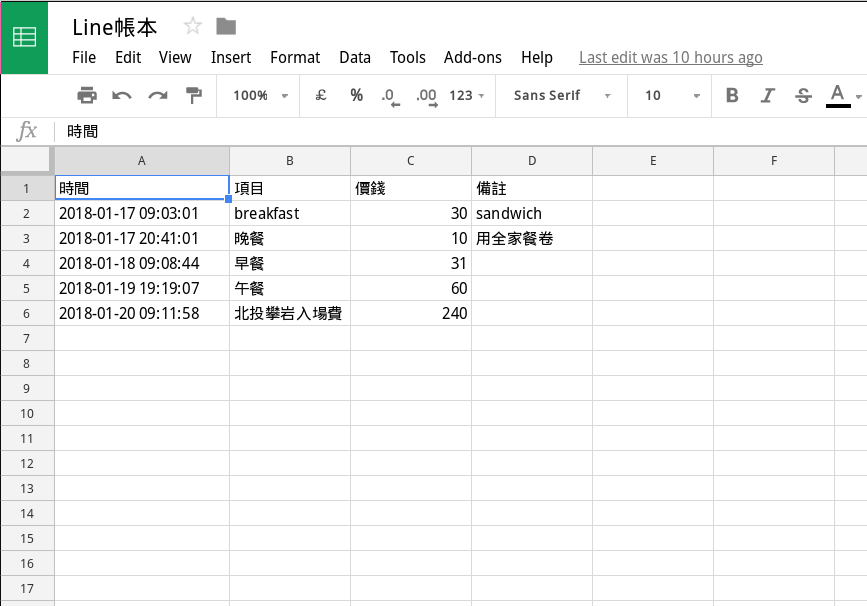Open the Google Sheets home icon
The width and height of the screenshot is (867, 606).
click(24, 37)
